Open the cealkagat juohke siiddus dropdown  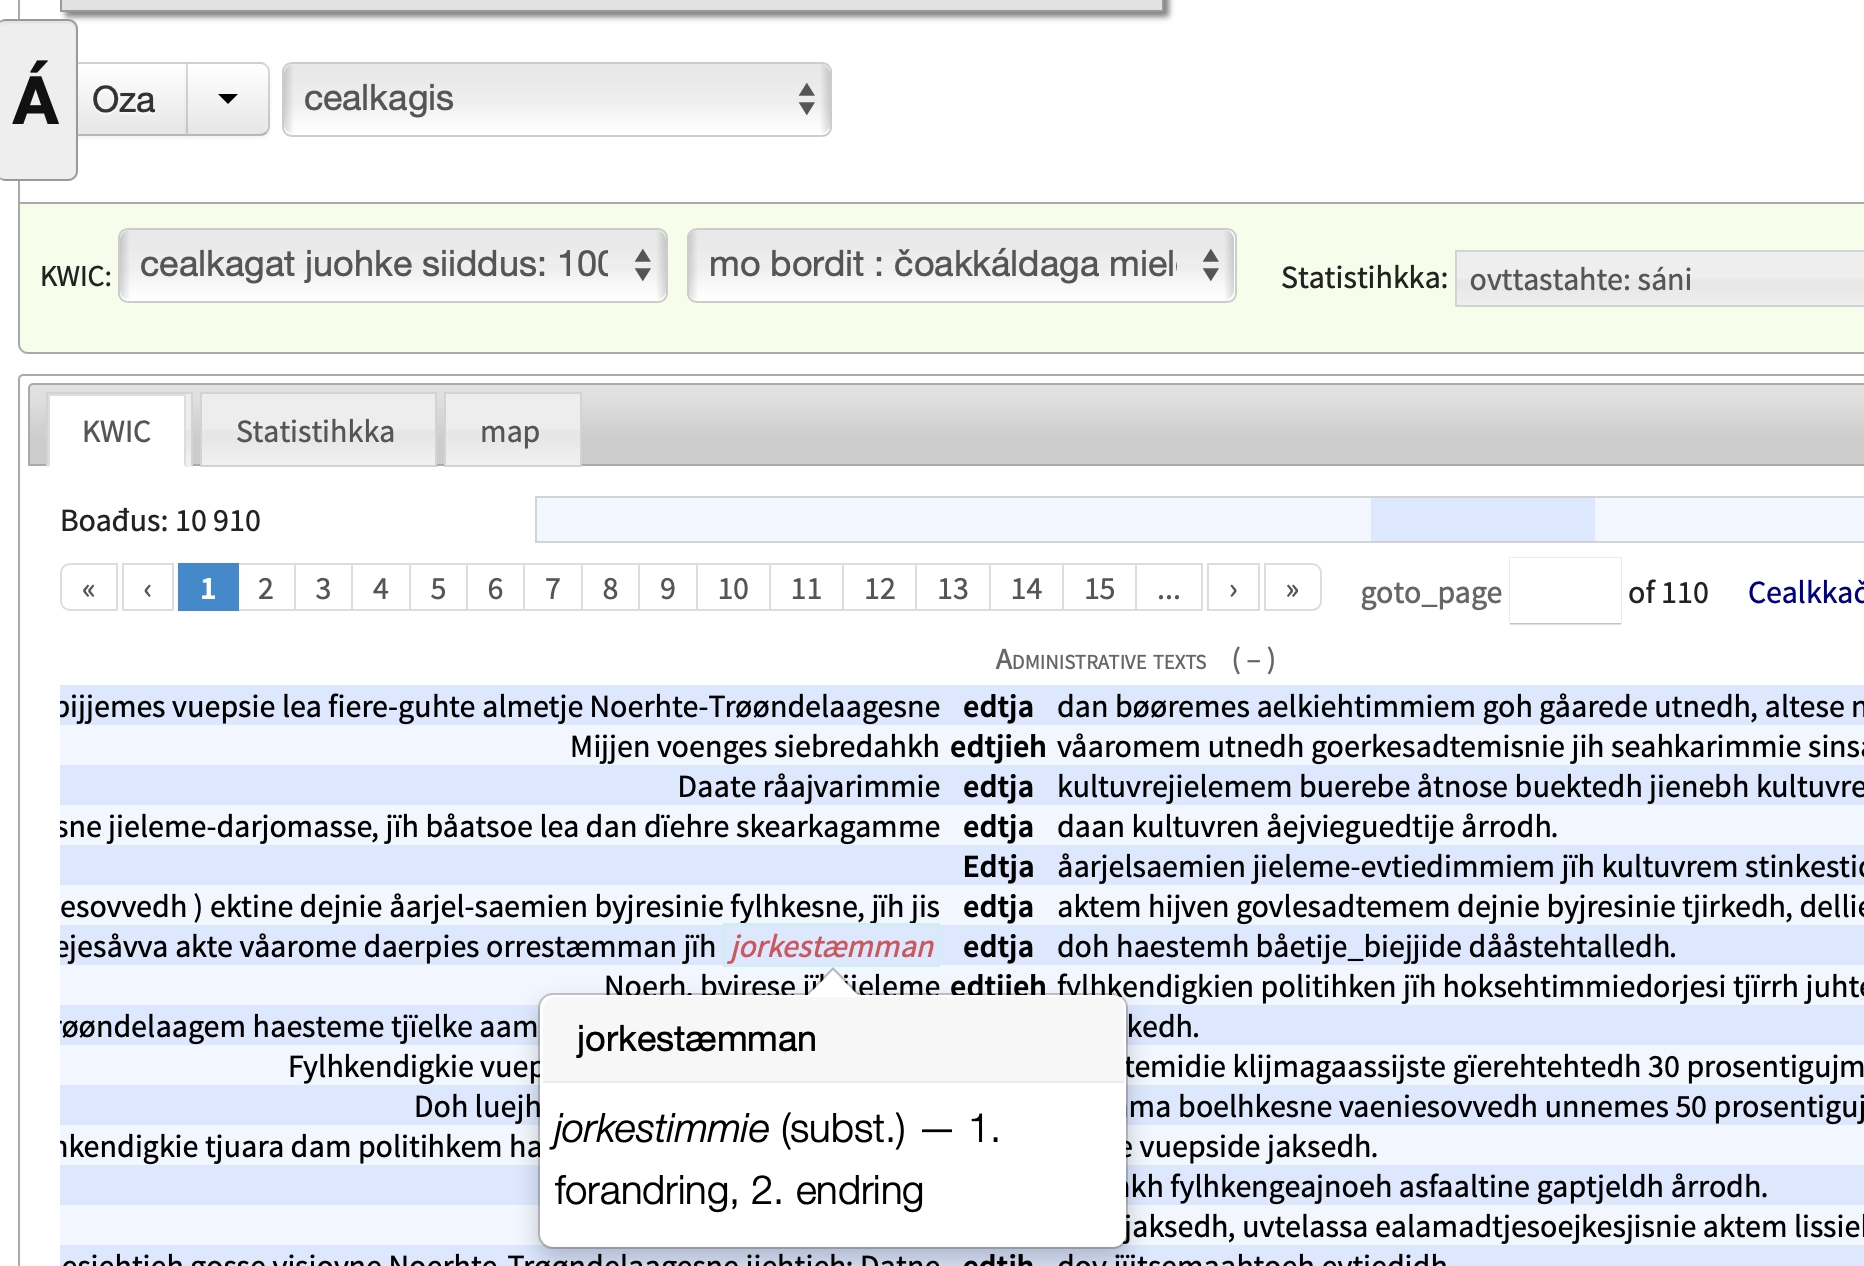point(393,265)
